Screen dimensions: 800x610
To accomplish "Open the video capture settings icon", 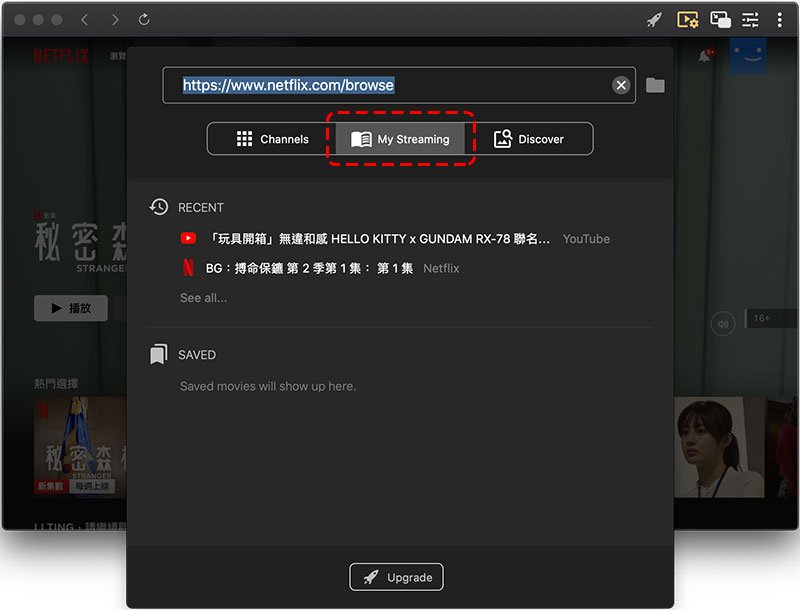I will [x=688, y=19].
